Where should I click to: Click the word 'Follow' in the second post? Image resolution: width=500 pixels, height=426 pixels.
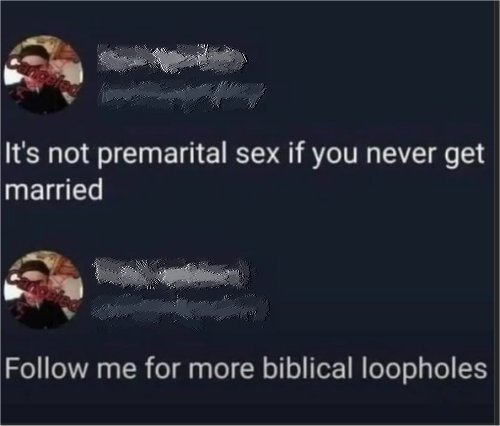click(47, 367)
